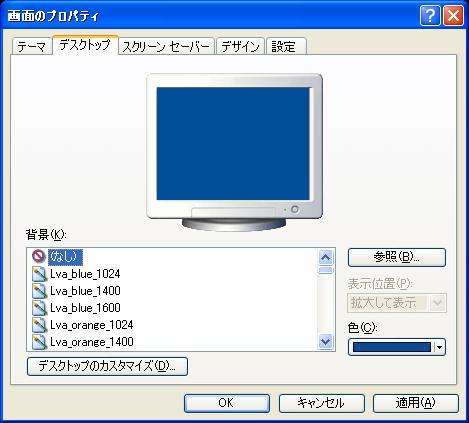Click the 適用(A) apply button

(x=416, y=403)
